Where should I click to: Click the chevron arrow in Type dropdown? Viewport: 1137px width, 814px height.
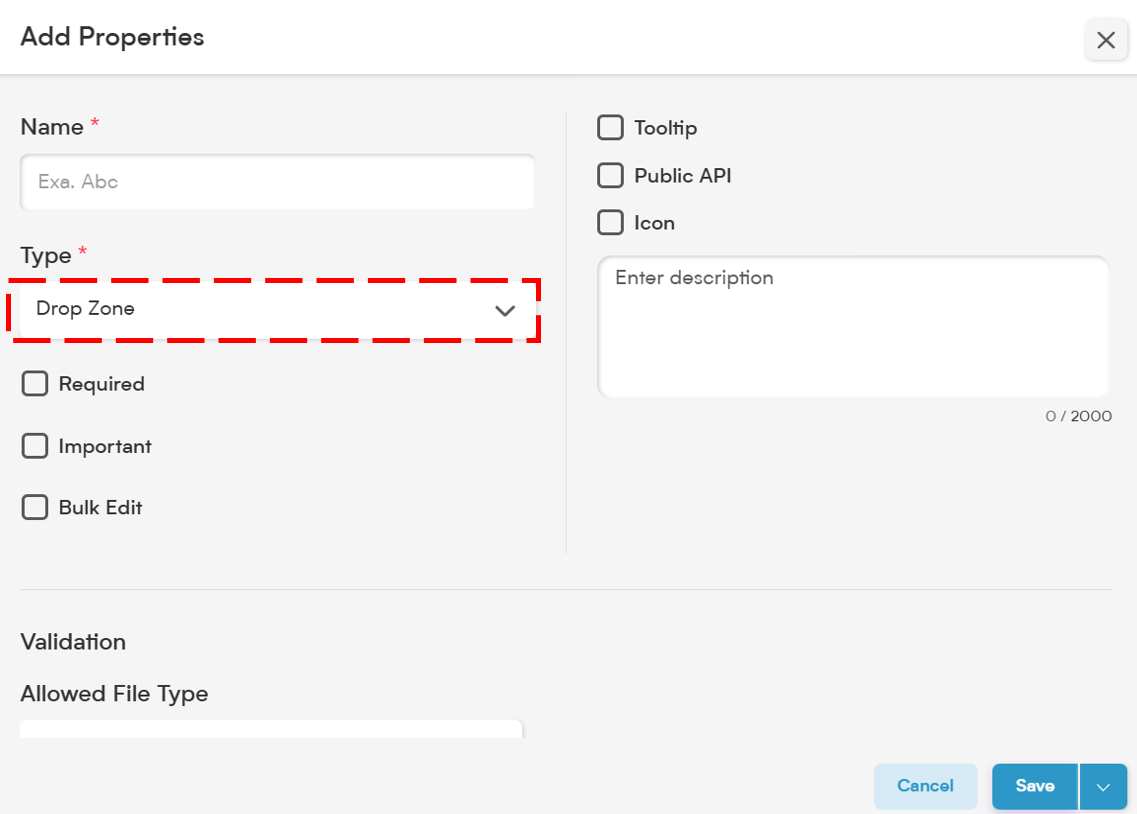pyautogui.click(x=505, y=310)
